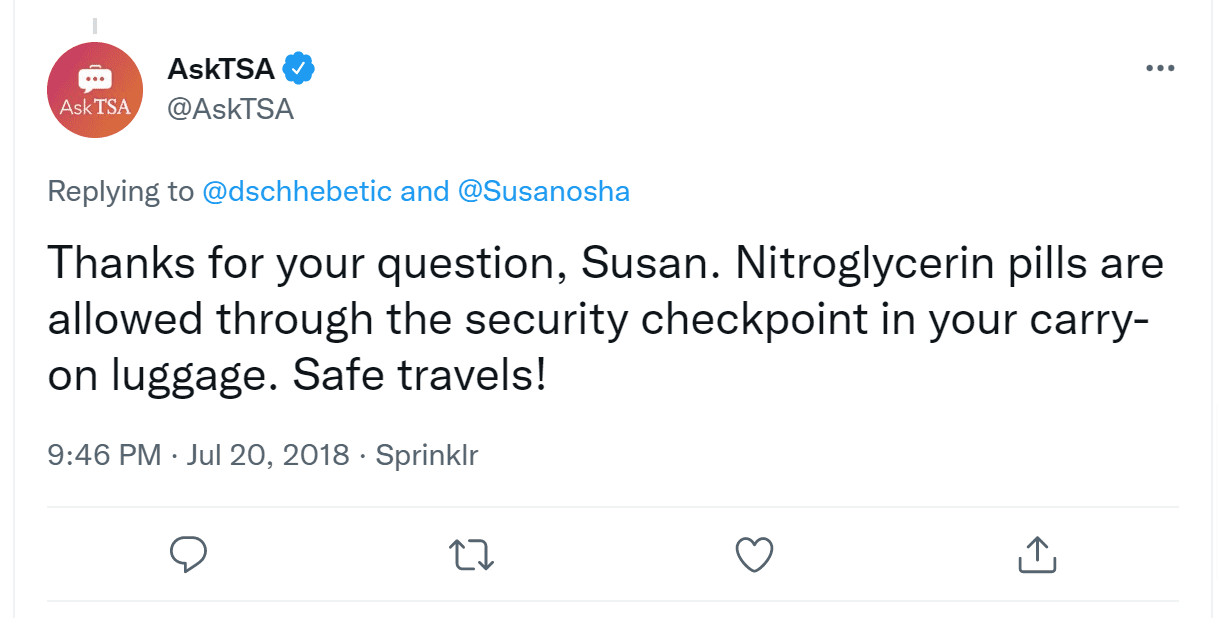Open the share tweet icon
The width and height of the screenshot is (1218, 618).
pos(1037,554)
